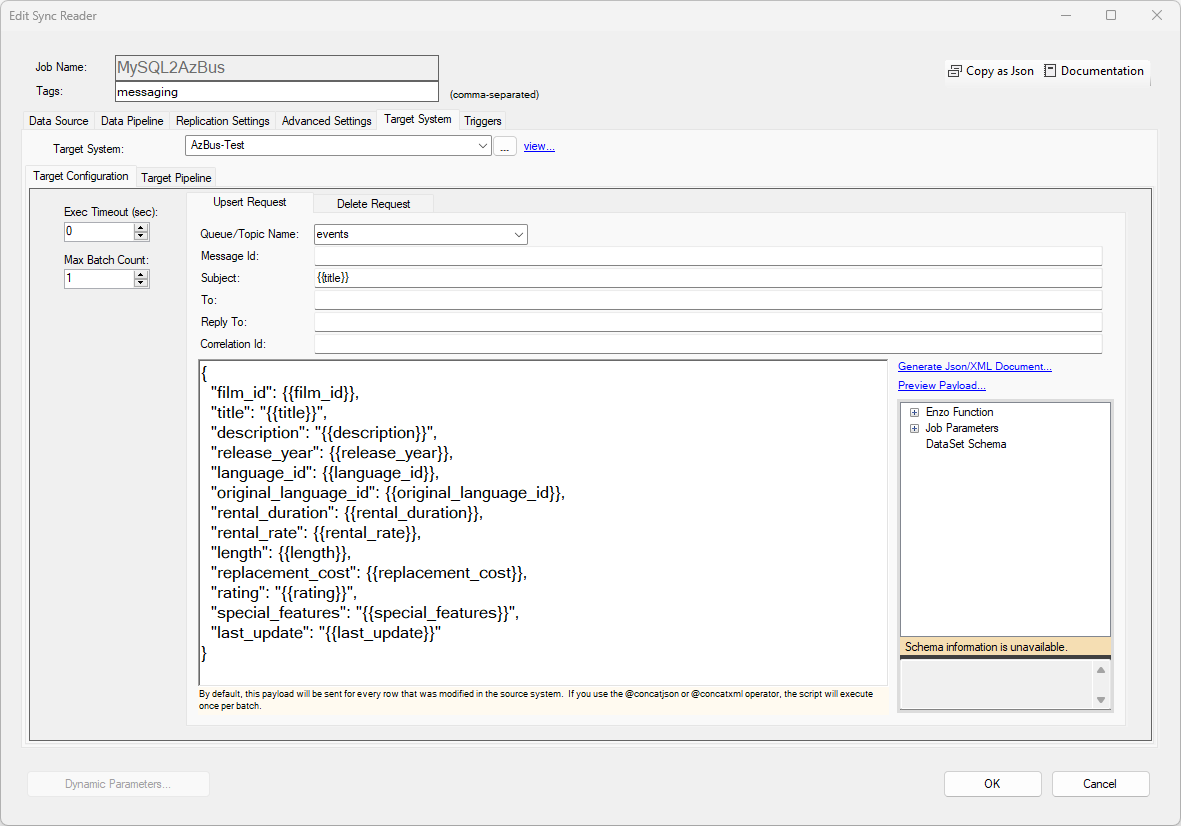The image size is (1181, 826).
Task: Open the view... link
Action: tap(539, 146)
